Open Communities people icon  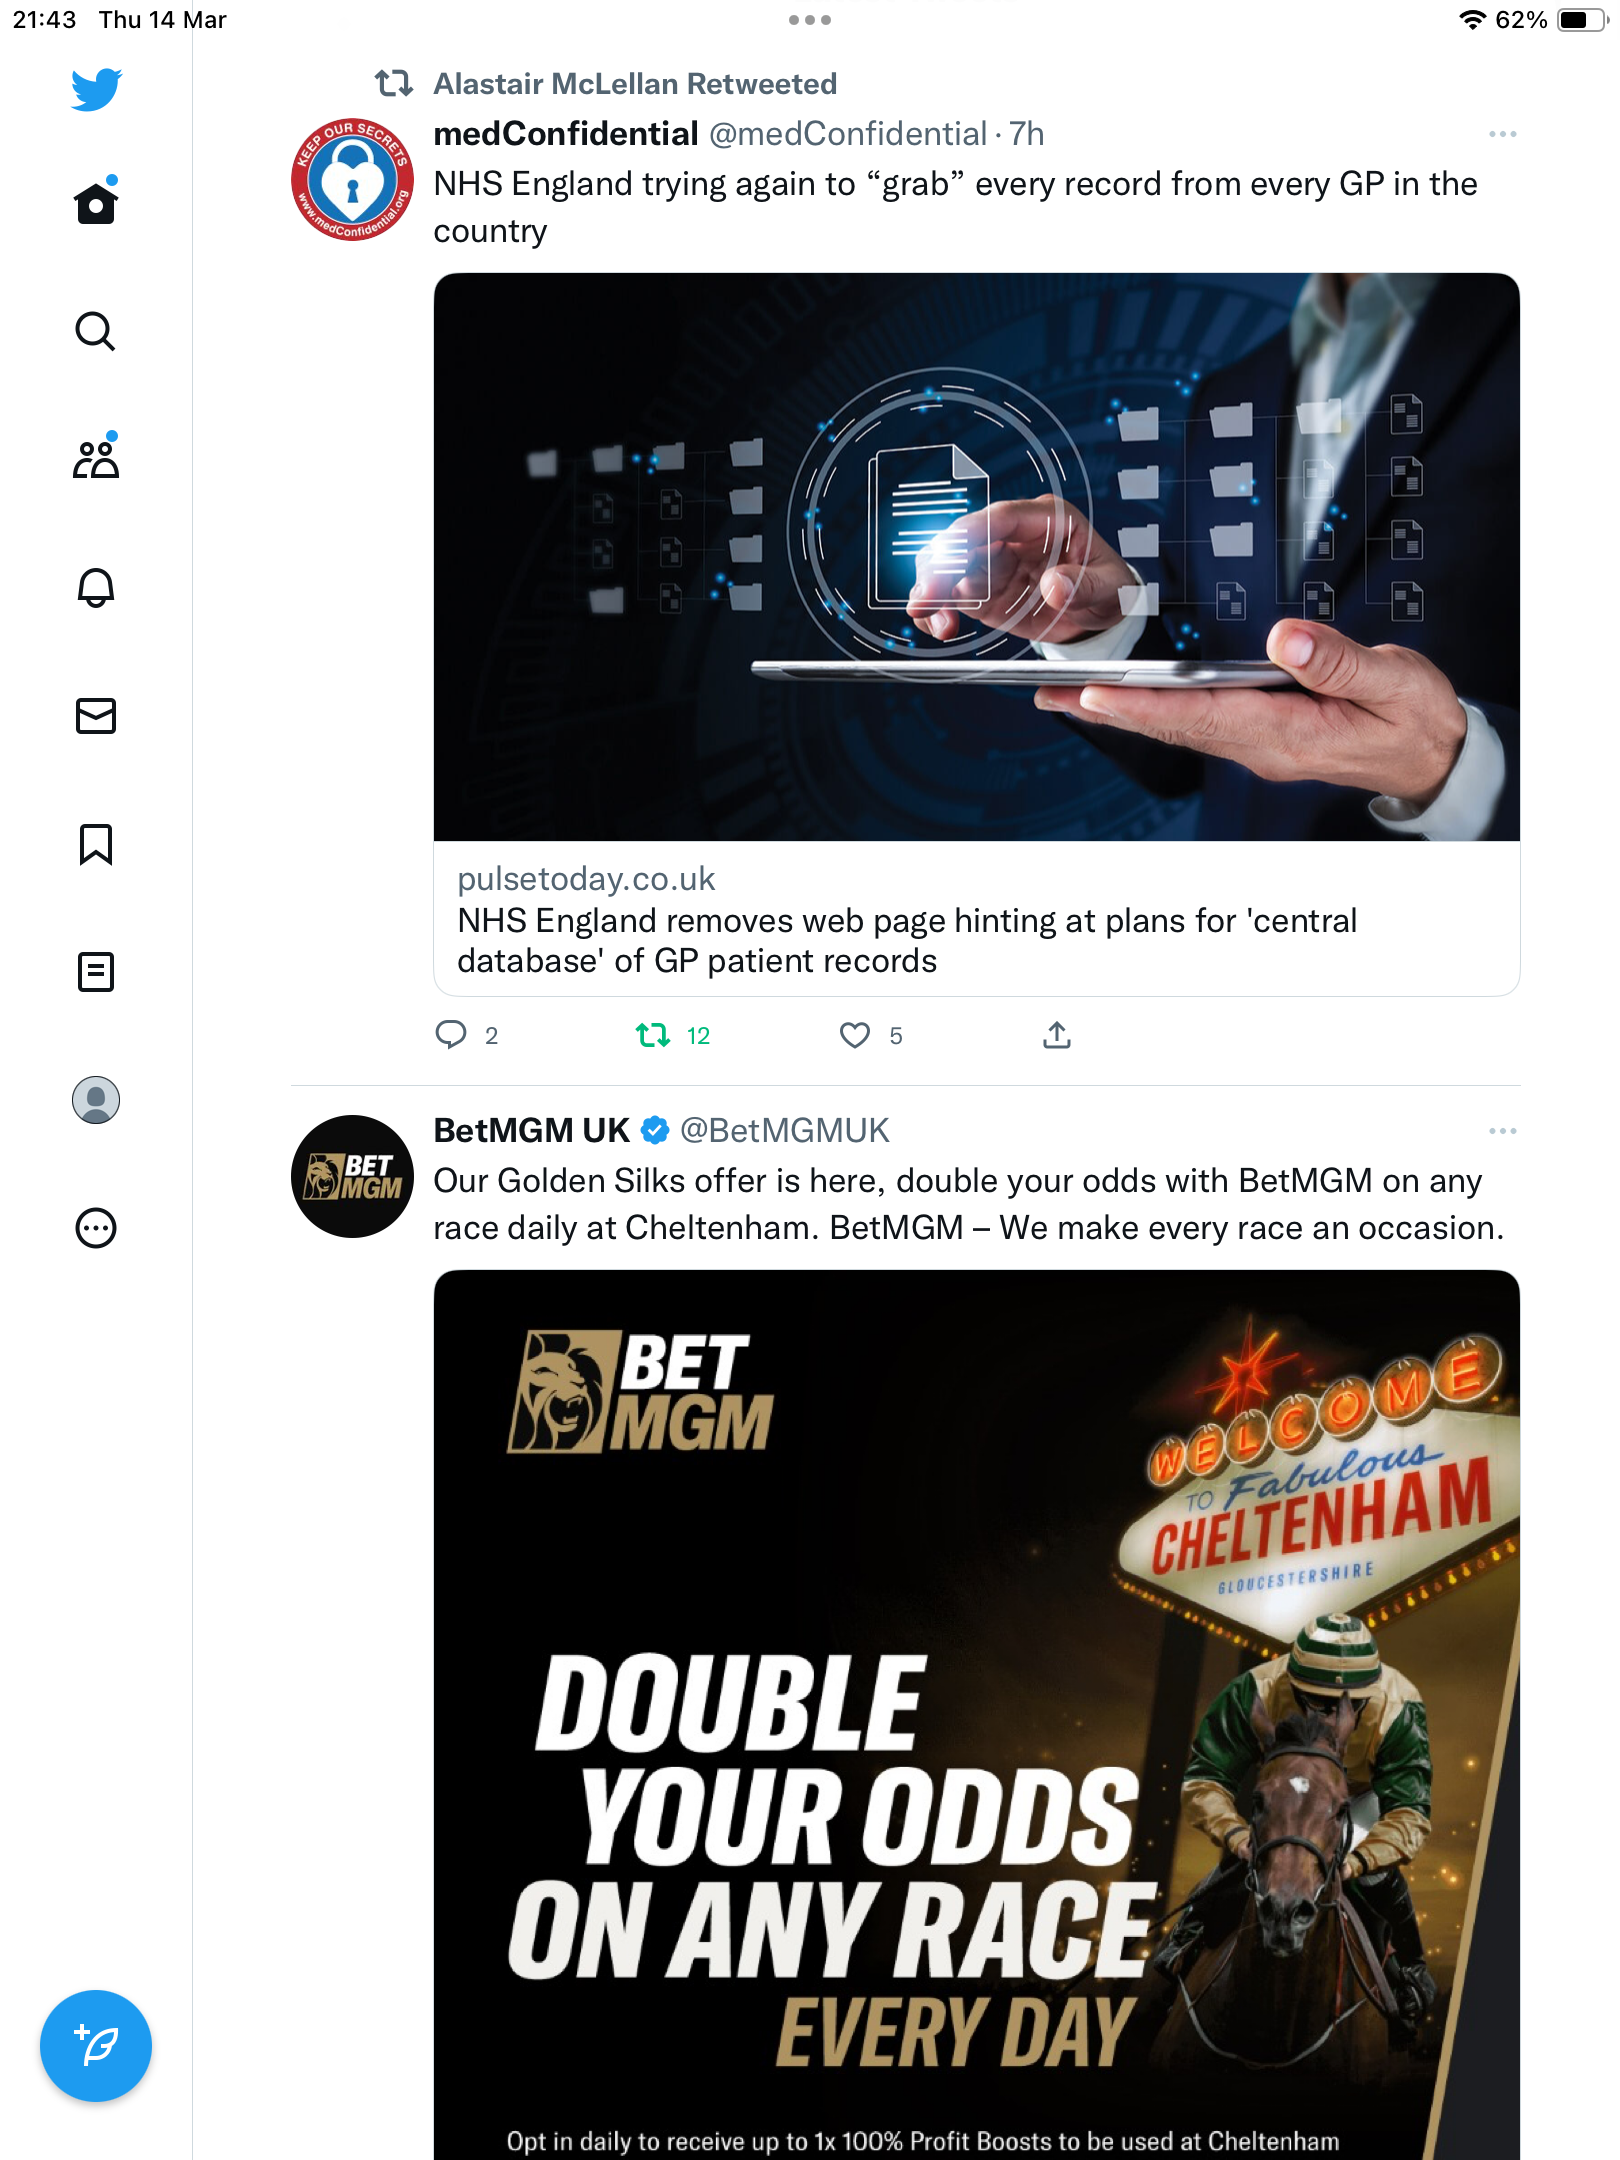pos(96,458)
